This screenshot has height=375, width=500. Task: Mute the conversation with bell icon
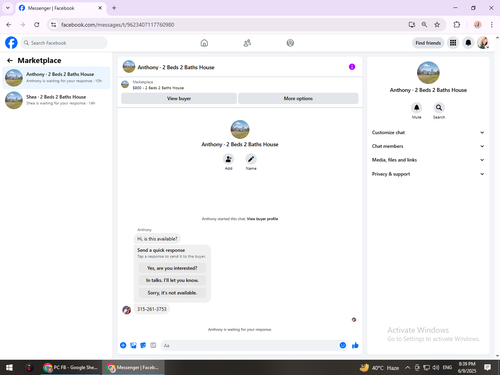click(x=417, y=108)
